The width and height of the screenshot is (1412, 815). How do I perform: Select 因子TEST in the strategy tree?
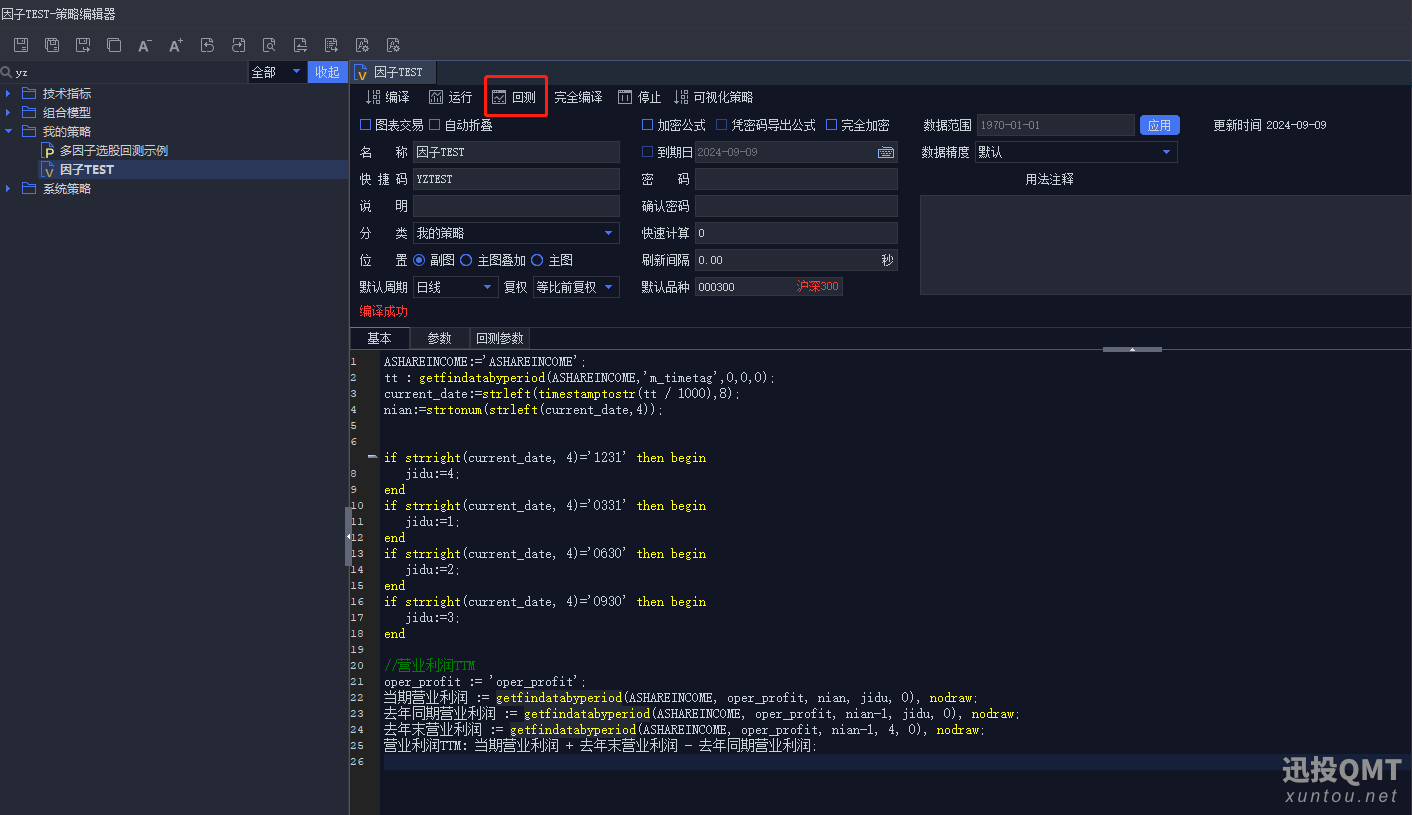coord(86,169)
